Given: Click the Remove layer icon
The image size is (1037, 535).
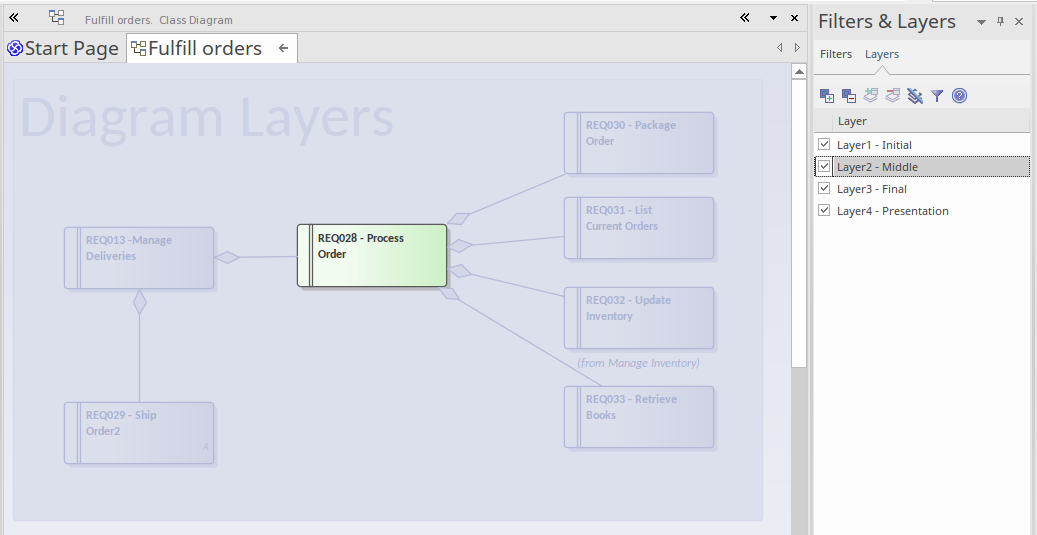Looking at the screenshot, I should pyautogui.click(x=849, y=96).
